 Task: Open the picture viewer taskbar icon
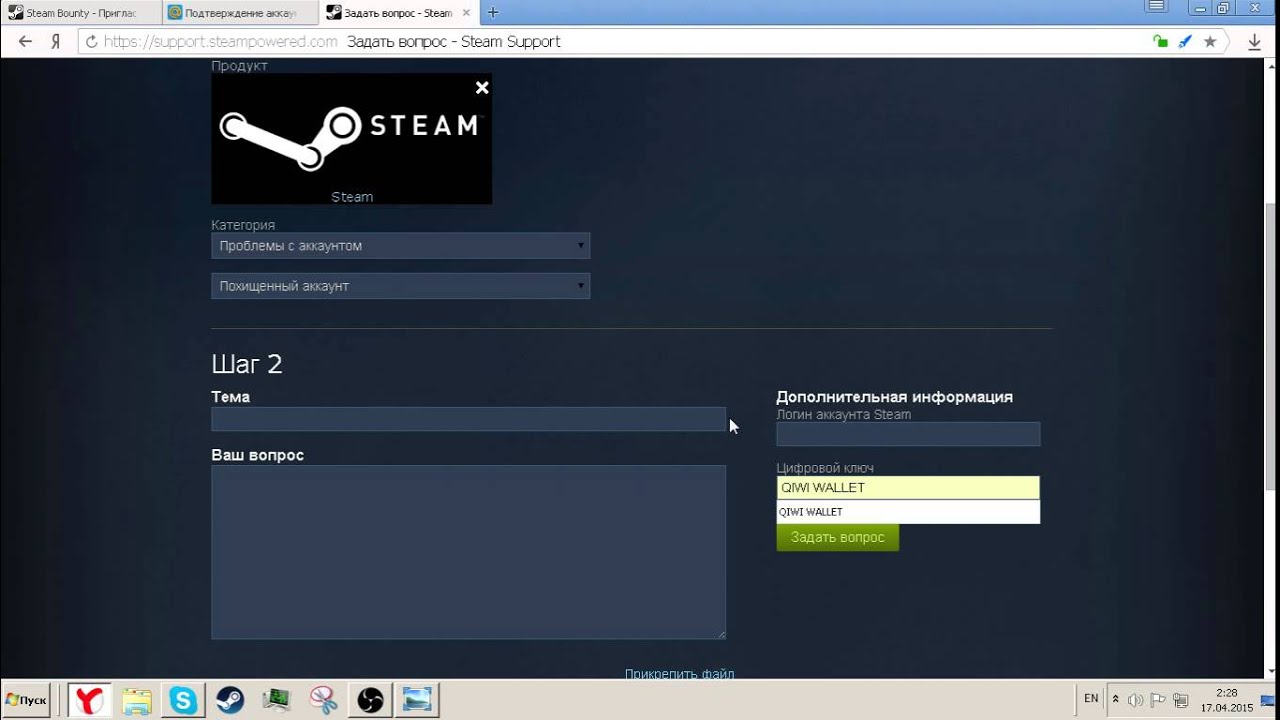point(417,700)
